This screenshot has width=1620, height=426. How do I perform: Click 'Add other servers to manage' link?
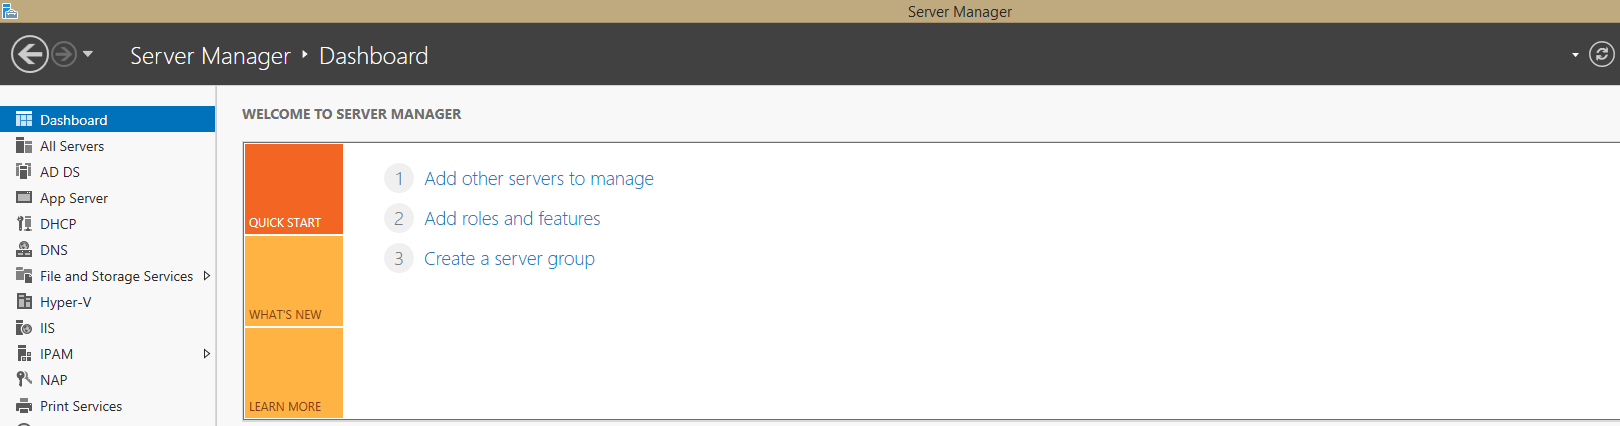tap(539, 178)
